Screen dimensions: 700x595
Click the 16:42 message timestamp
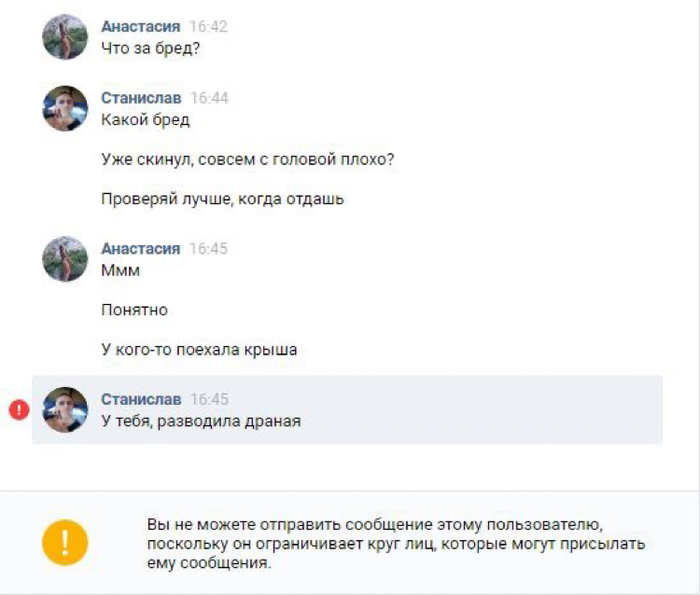[208, 27]
